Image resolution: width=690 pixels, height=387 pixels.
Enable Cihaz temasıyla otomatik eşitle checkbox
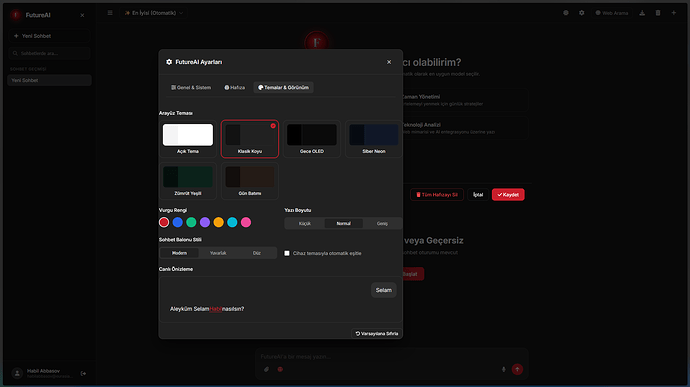[x=287, y=253]
